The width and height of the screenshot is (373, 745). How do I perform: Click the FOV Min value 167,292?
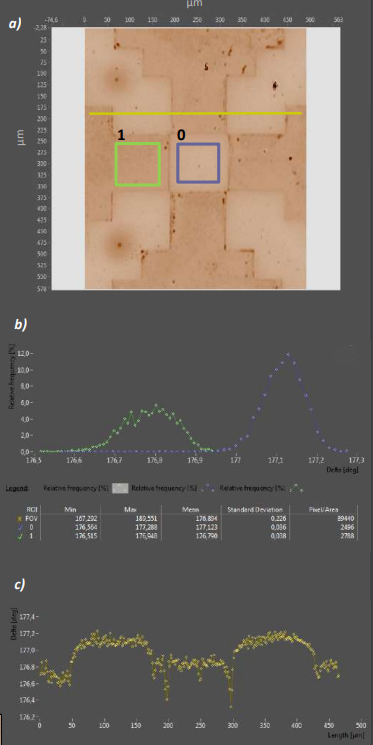(x=86, y=517)
